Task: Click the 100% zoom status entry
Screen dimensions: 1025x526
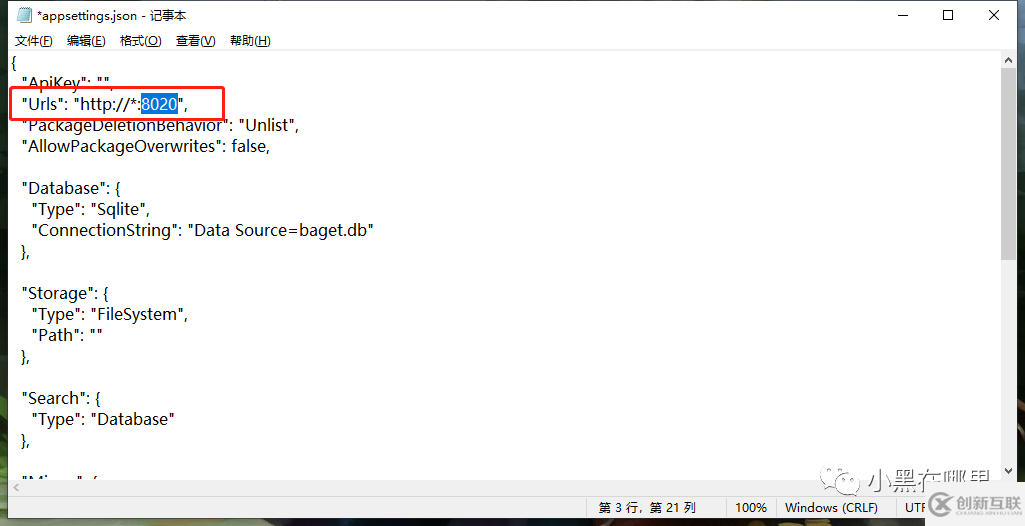Action: point(750,507)
